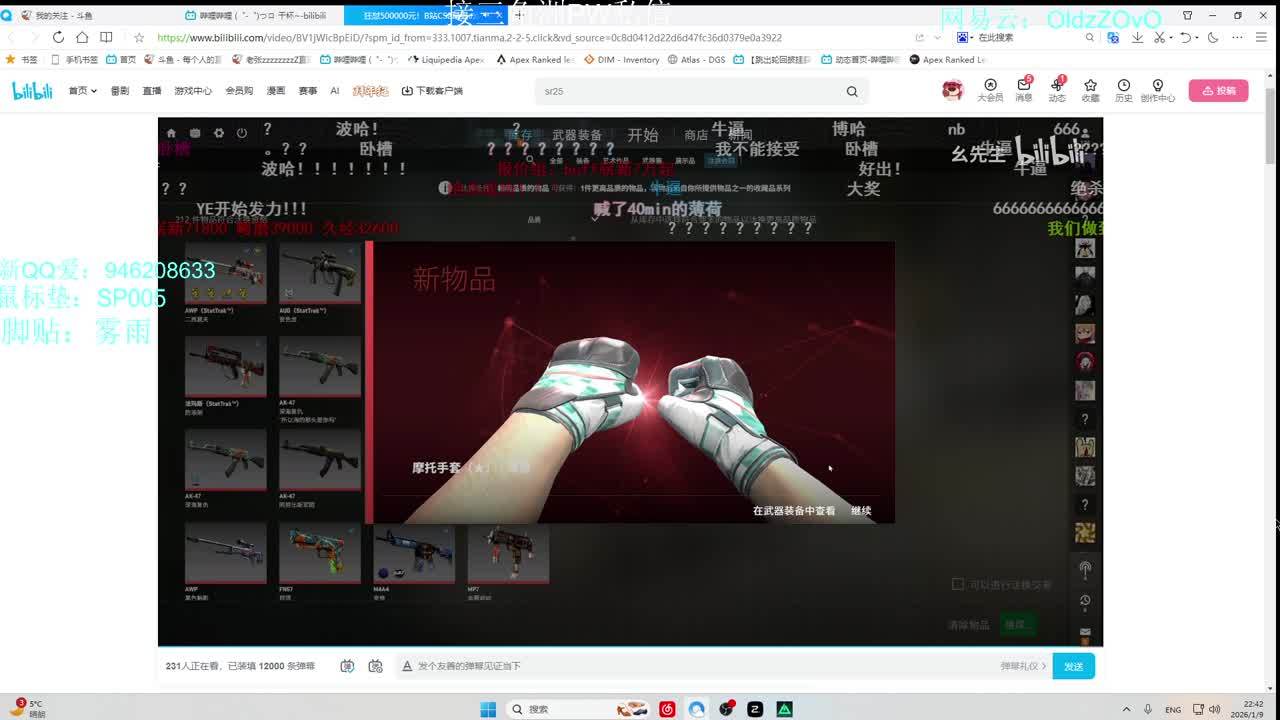Screen dimensions: 1280x720
Task: Click the 大会员 membership icon
Action: tap(990, 88)
